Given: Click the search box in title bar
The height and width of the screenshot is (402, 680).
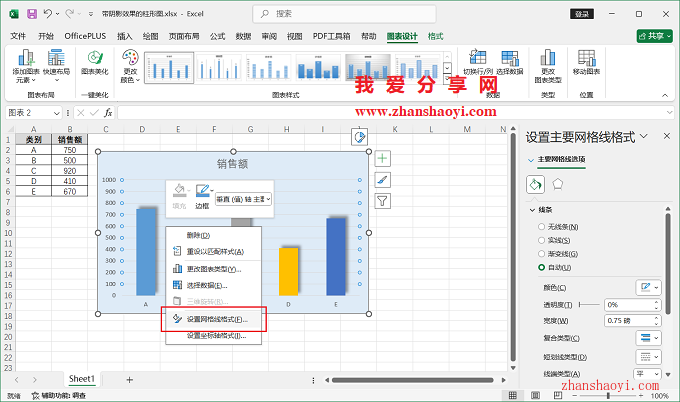Looking at the screenshot, I should (x=344, y=14).
